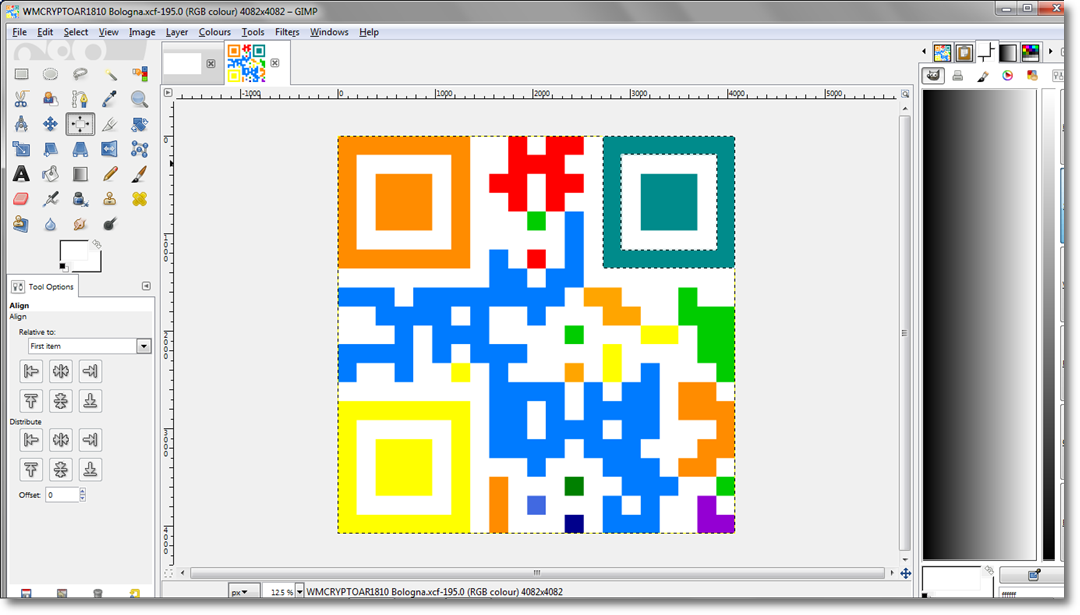Select the Perspective tool
Image resolution: width=1080 pixels, height=615 pixels.
pyautogui.click(x=80, y=149)
